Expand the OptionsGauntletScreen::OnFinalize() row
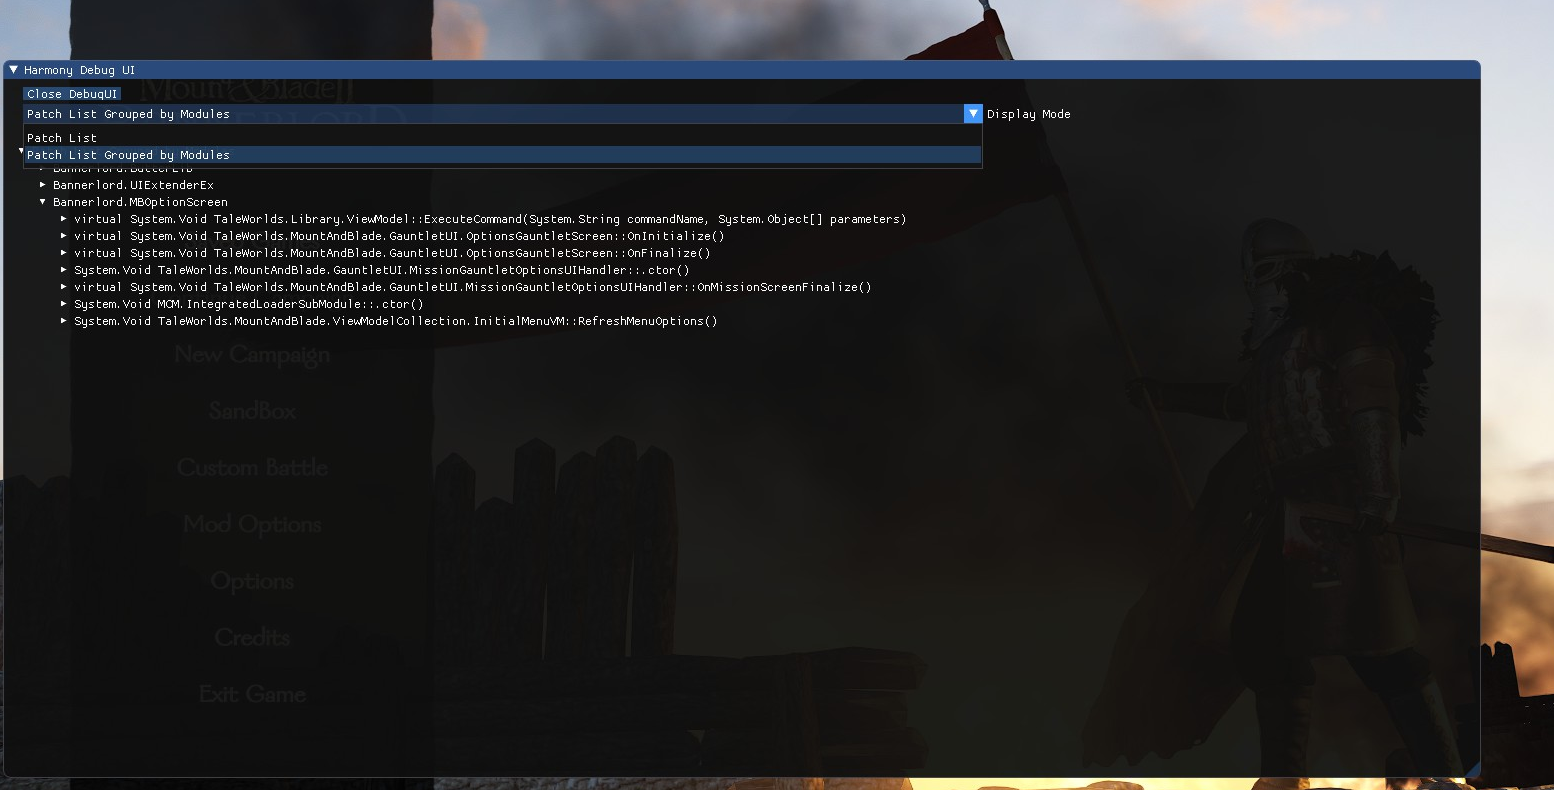 [x=64, y=253]
